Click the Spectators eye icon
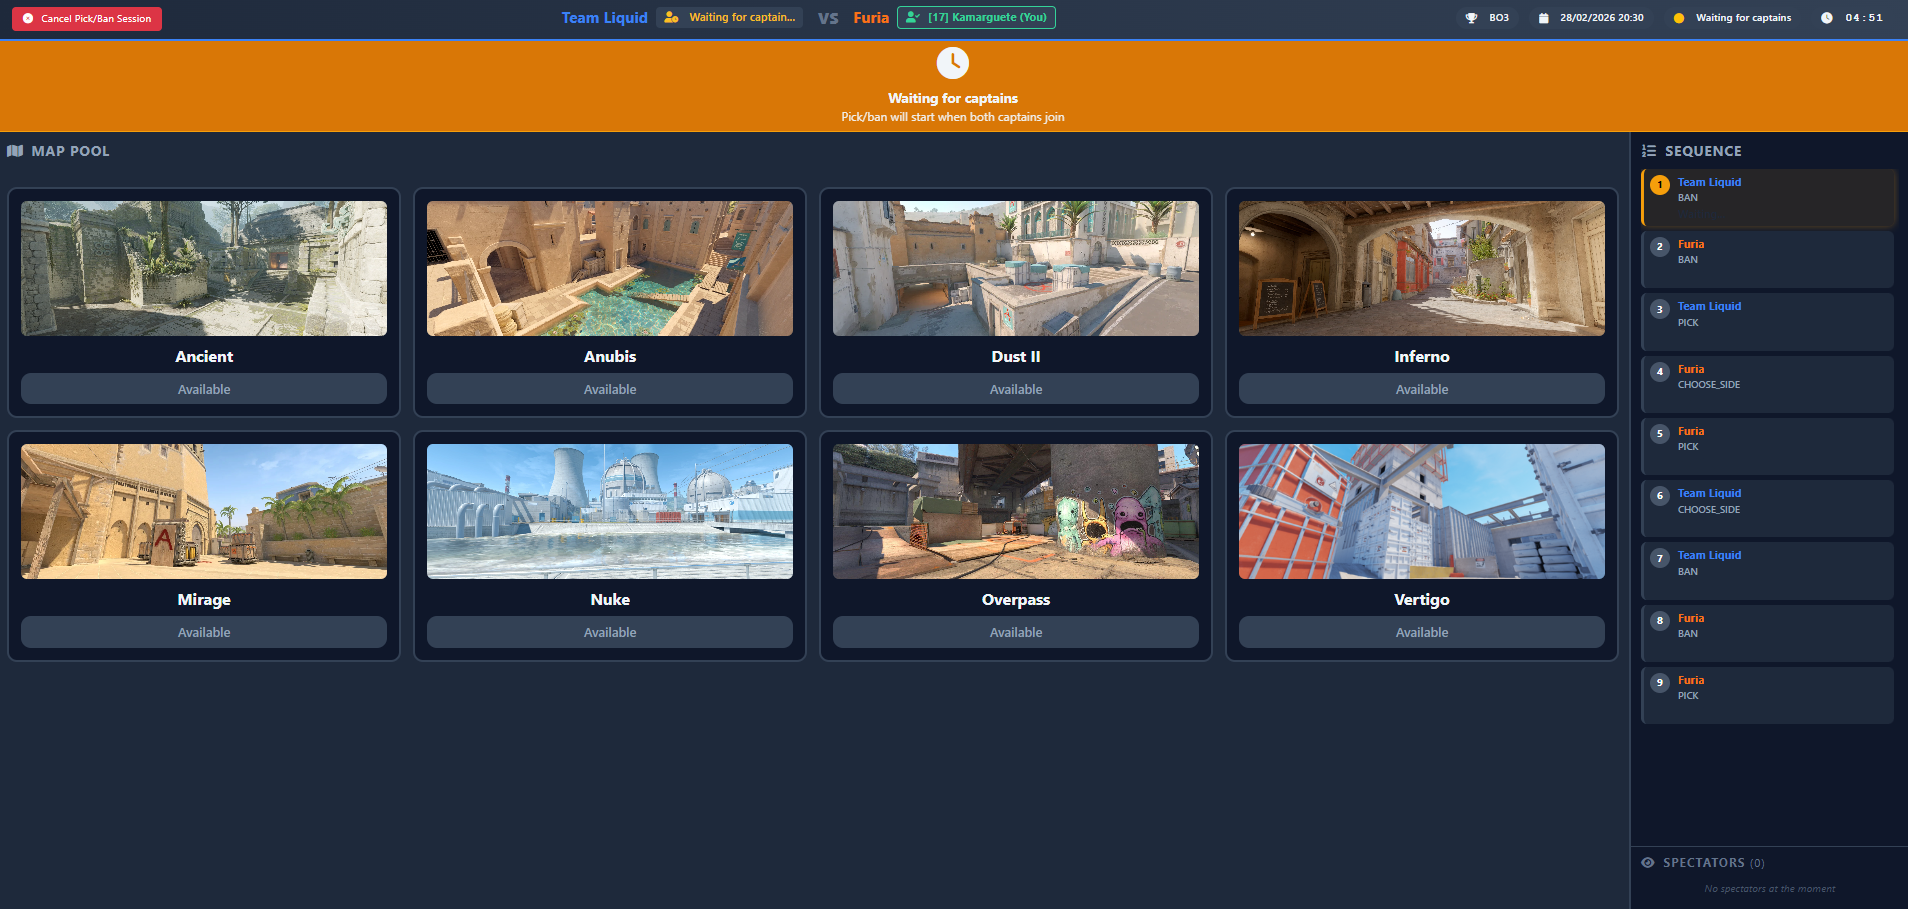 click(x=1648, y=863)
